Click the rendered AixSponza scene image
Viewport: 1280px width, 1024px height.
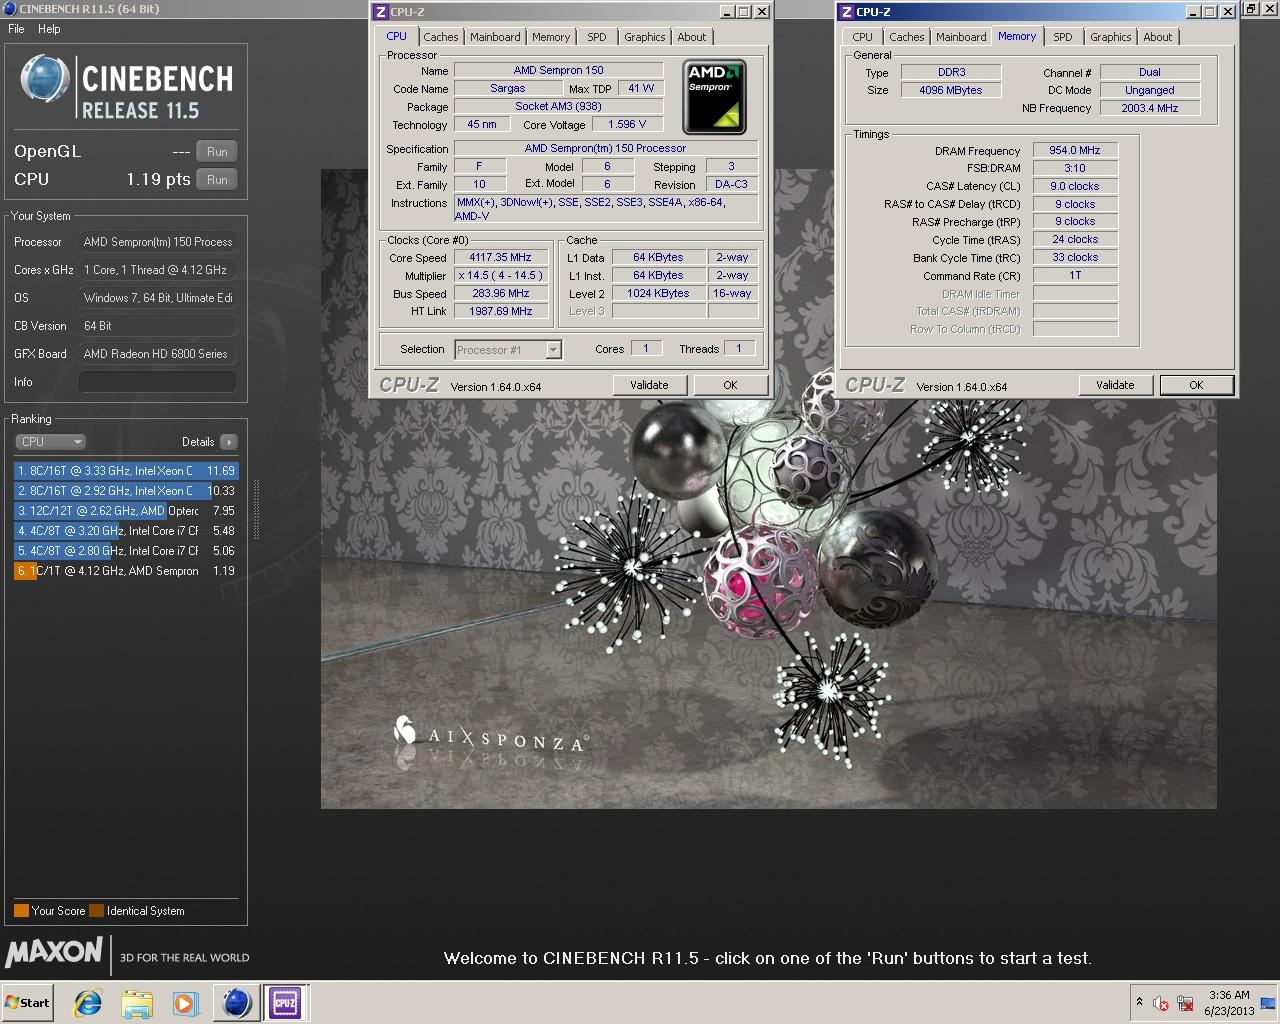coord(768,489)
